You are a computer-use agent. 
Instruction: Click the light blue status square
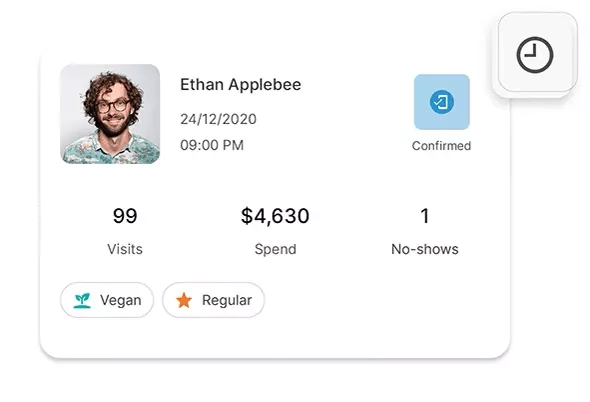pos(442,102)
